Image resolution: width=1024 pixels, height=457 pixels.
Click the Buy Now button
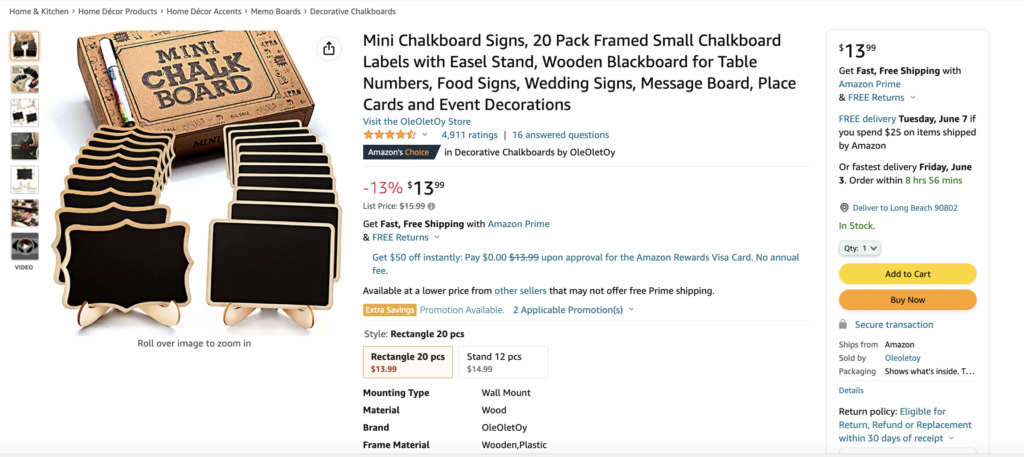907,299
